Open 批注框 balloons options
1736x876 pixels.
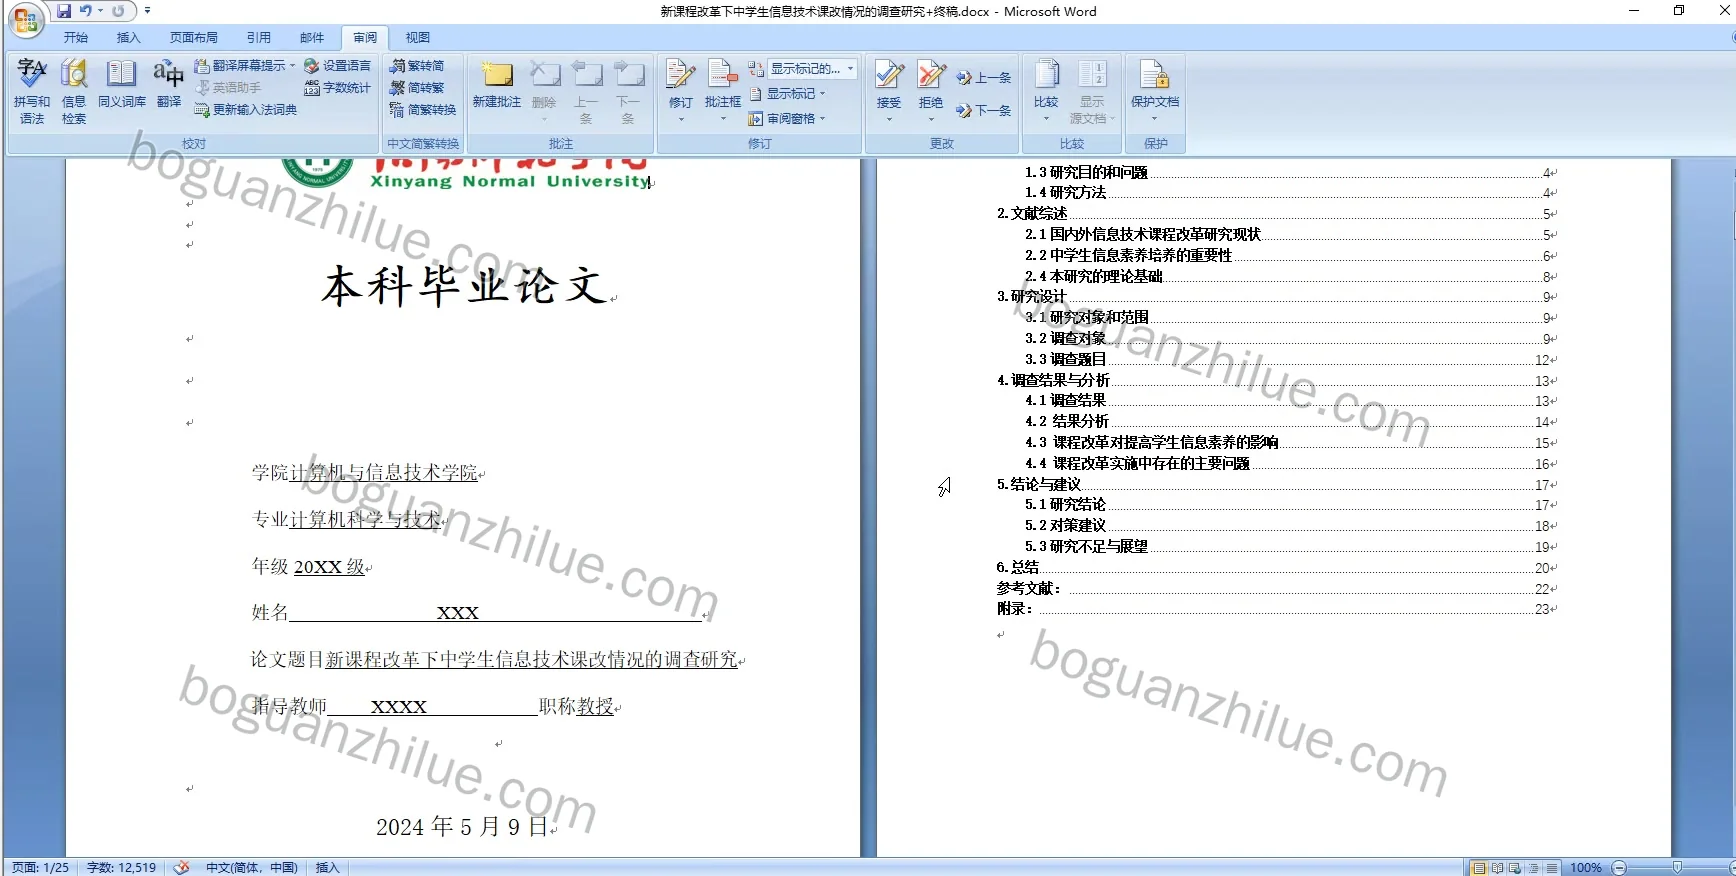pyautogui.click(x=723, y=91)
